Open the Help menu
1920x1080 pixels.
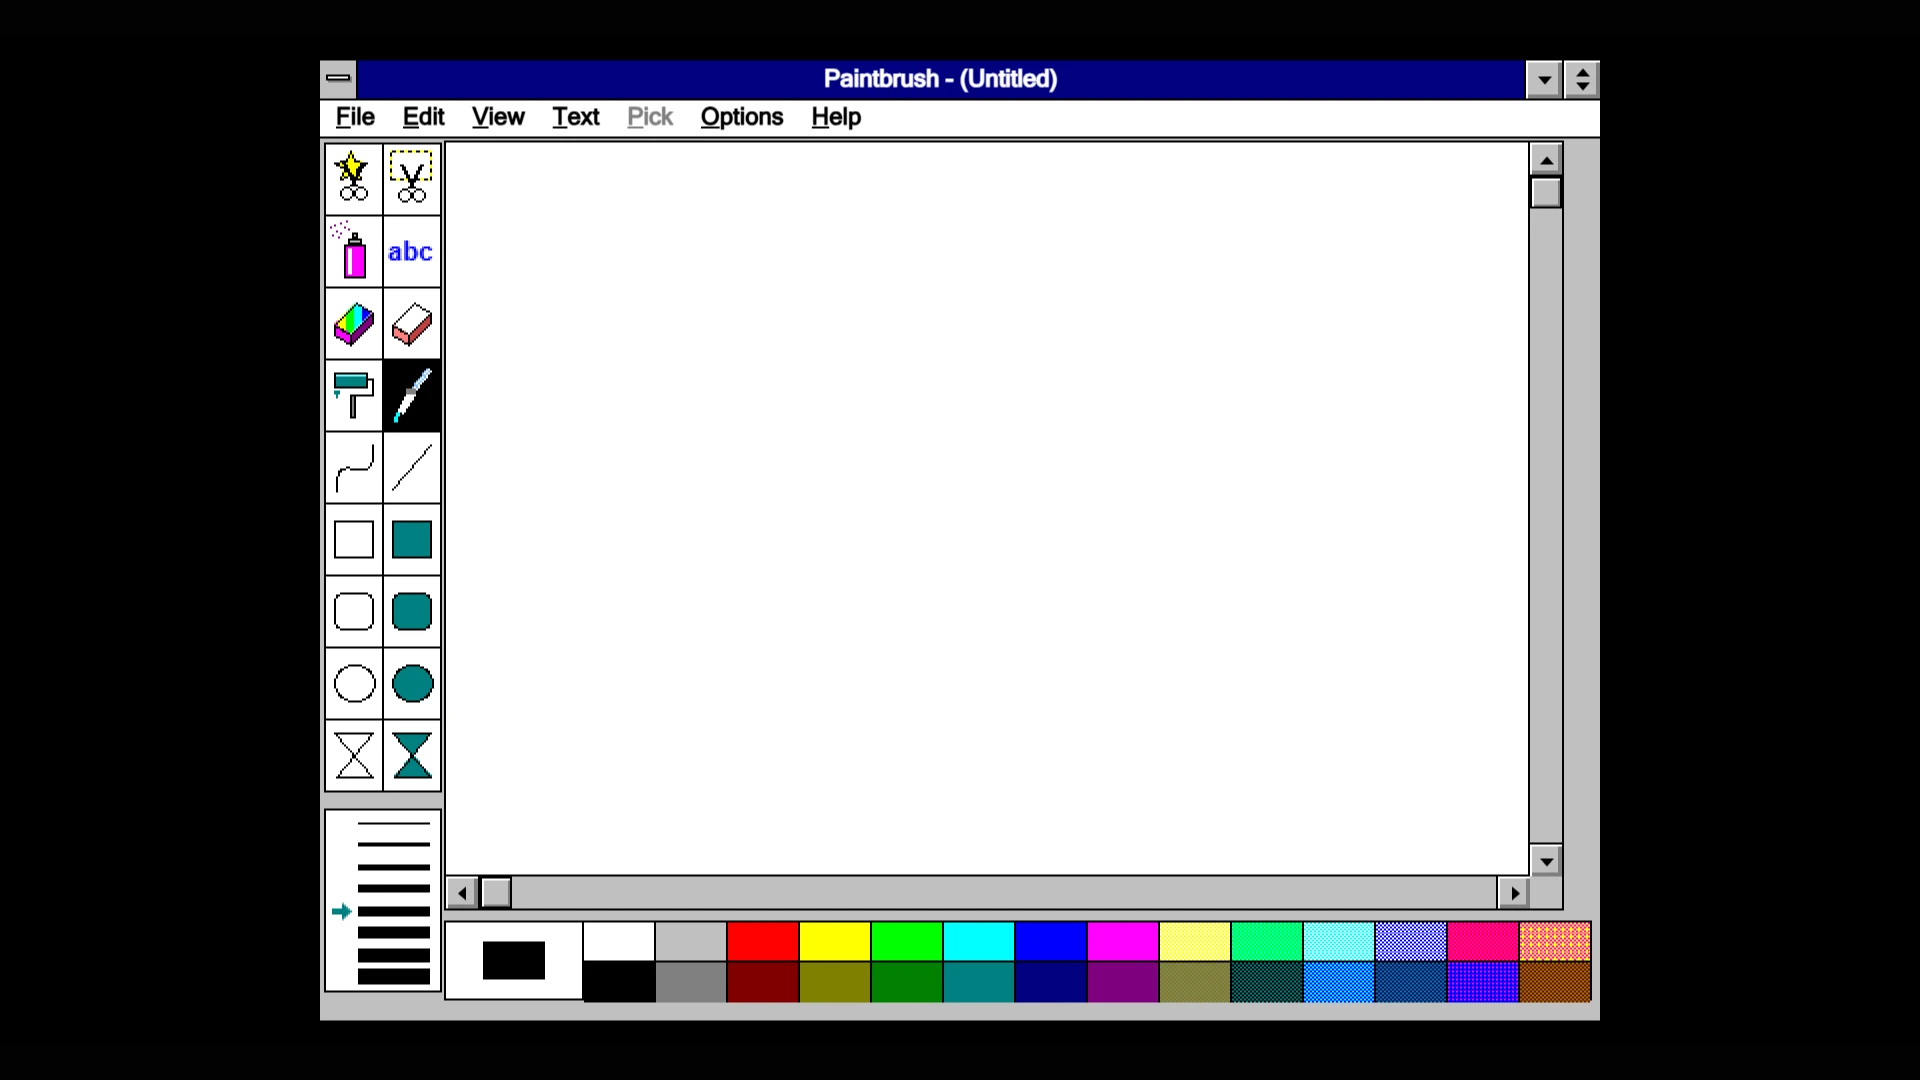836,117
